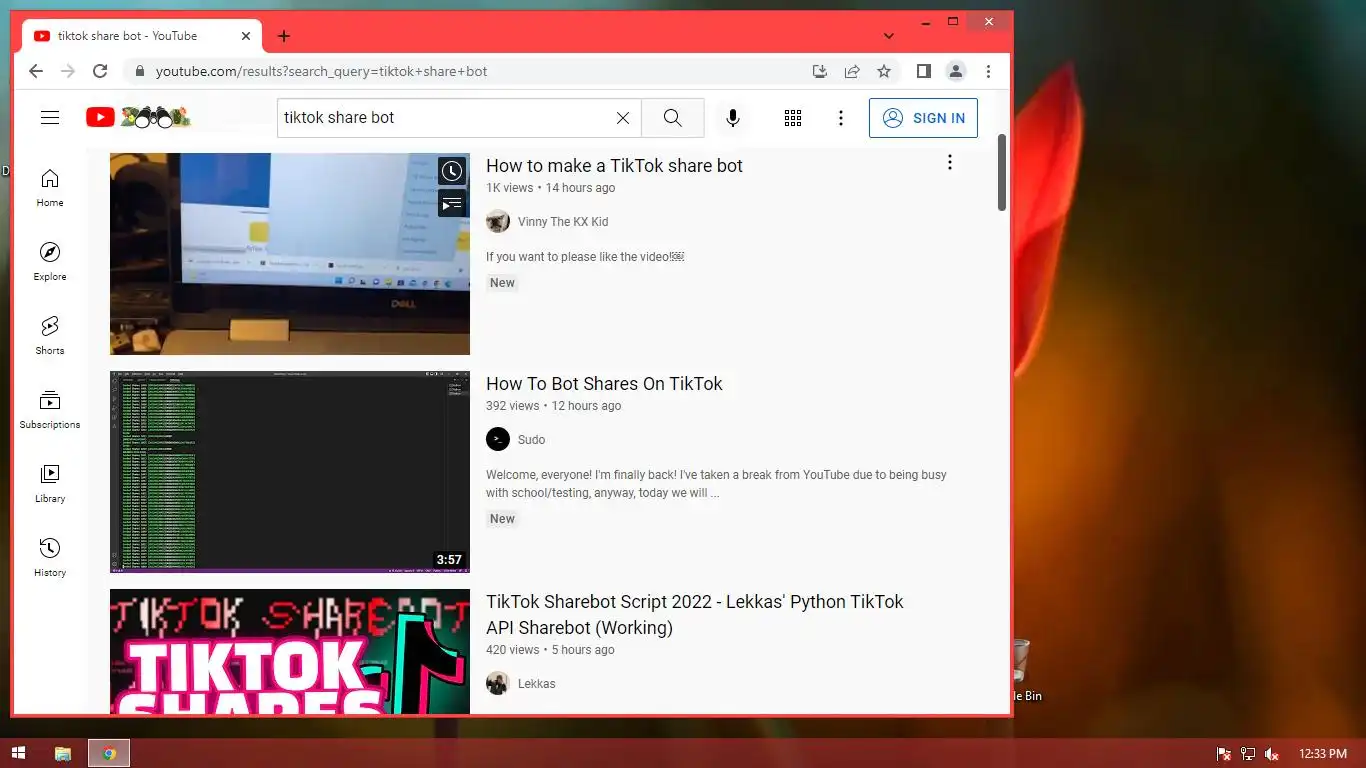Click Lekkas channel avatar

tap(498, 684)
